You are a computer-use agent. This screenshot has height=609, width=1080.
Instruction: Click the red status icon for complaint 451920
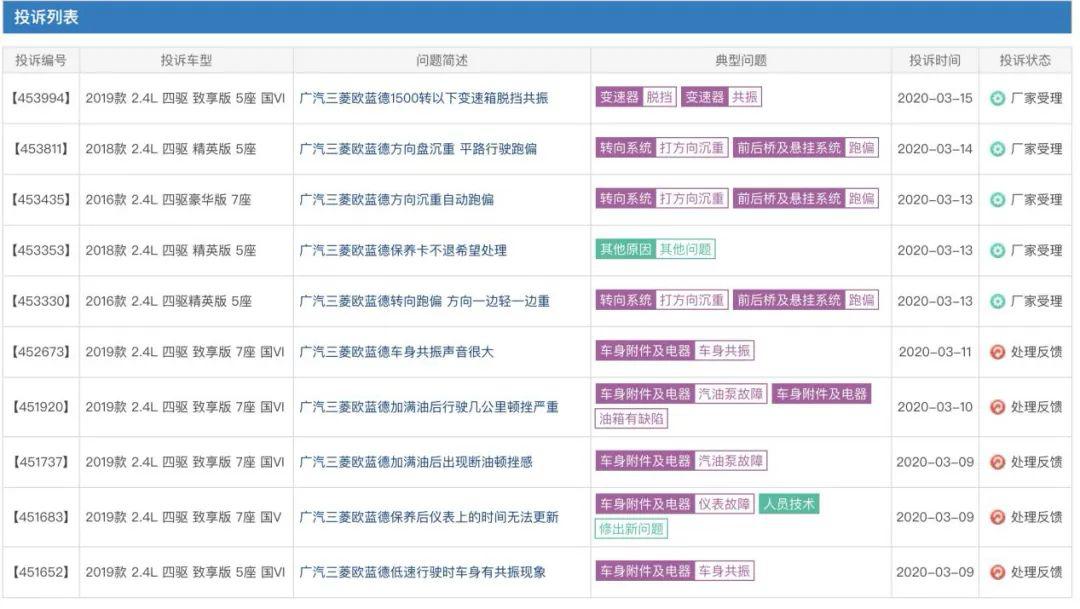tap(996, 407)
